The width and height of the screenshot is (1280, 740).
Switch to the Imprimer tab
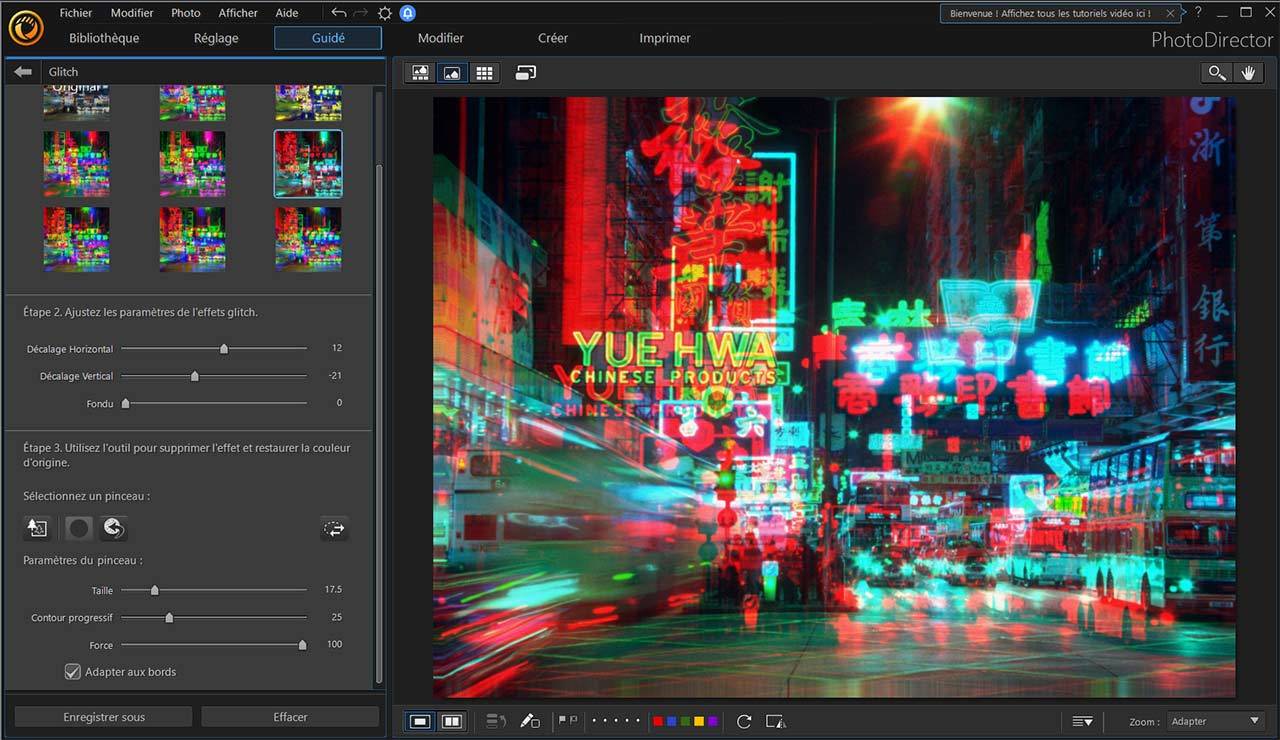(665, 38)
